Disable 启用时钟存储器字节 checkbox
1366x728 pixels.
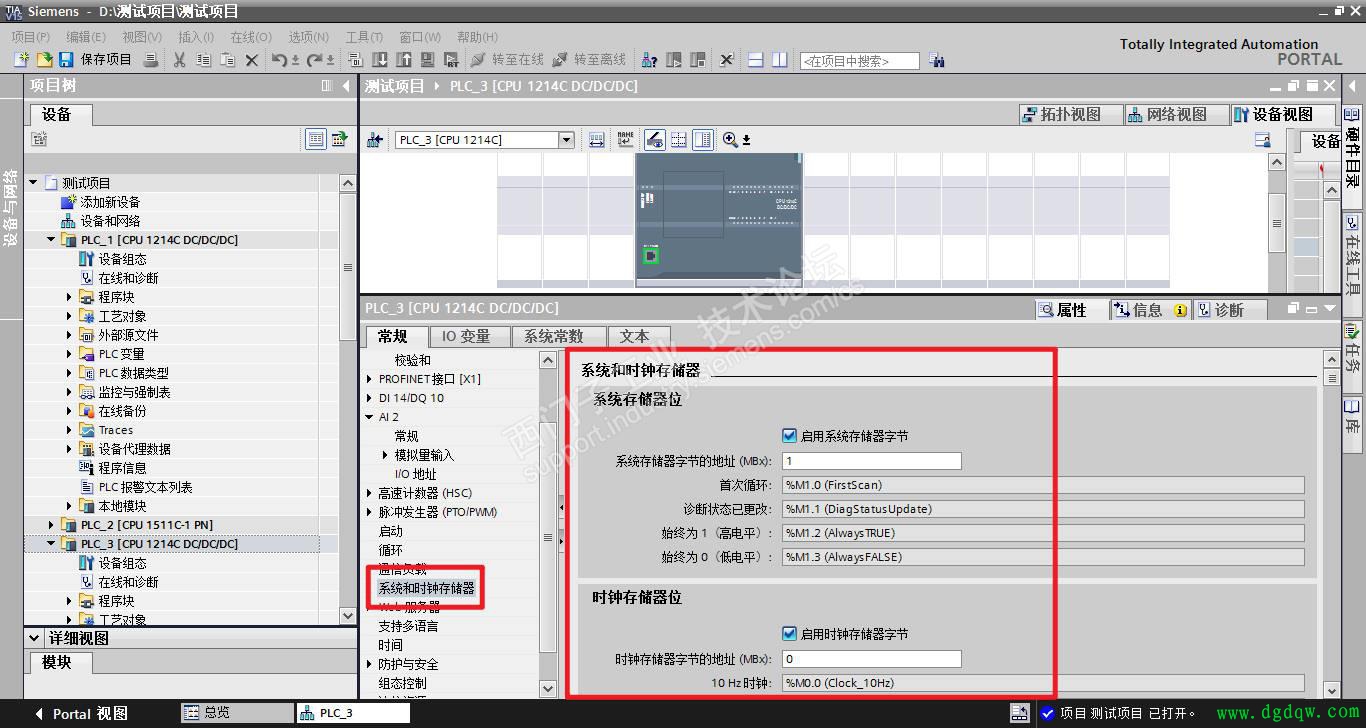tap(789, 633)
